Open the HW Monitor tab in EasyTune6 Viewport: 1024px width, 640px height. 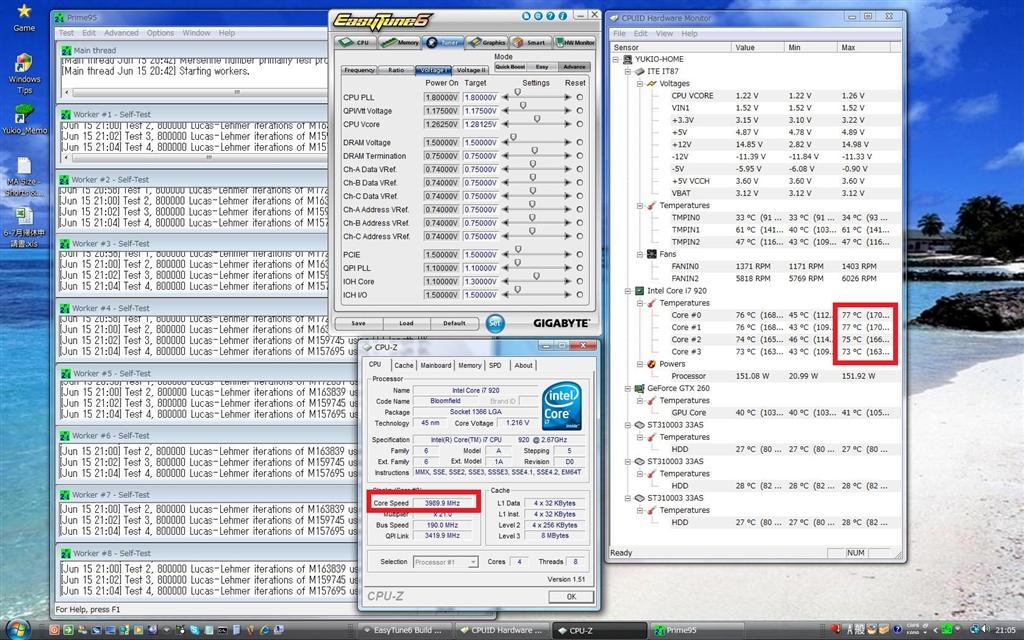[575, 42]
